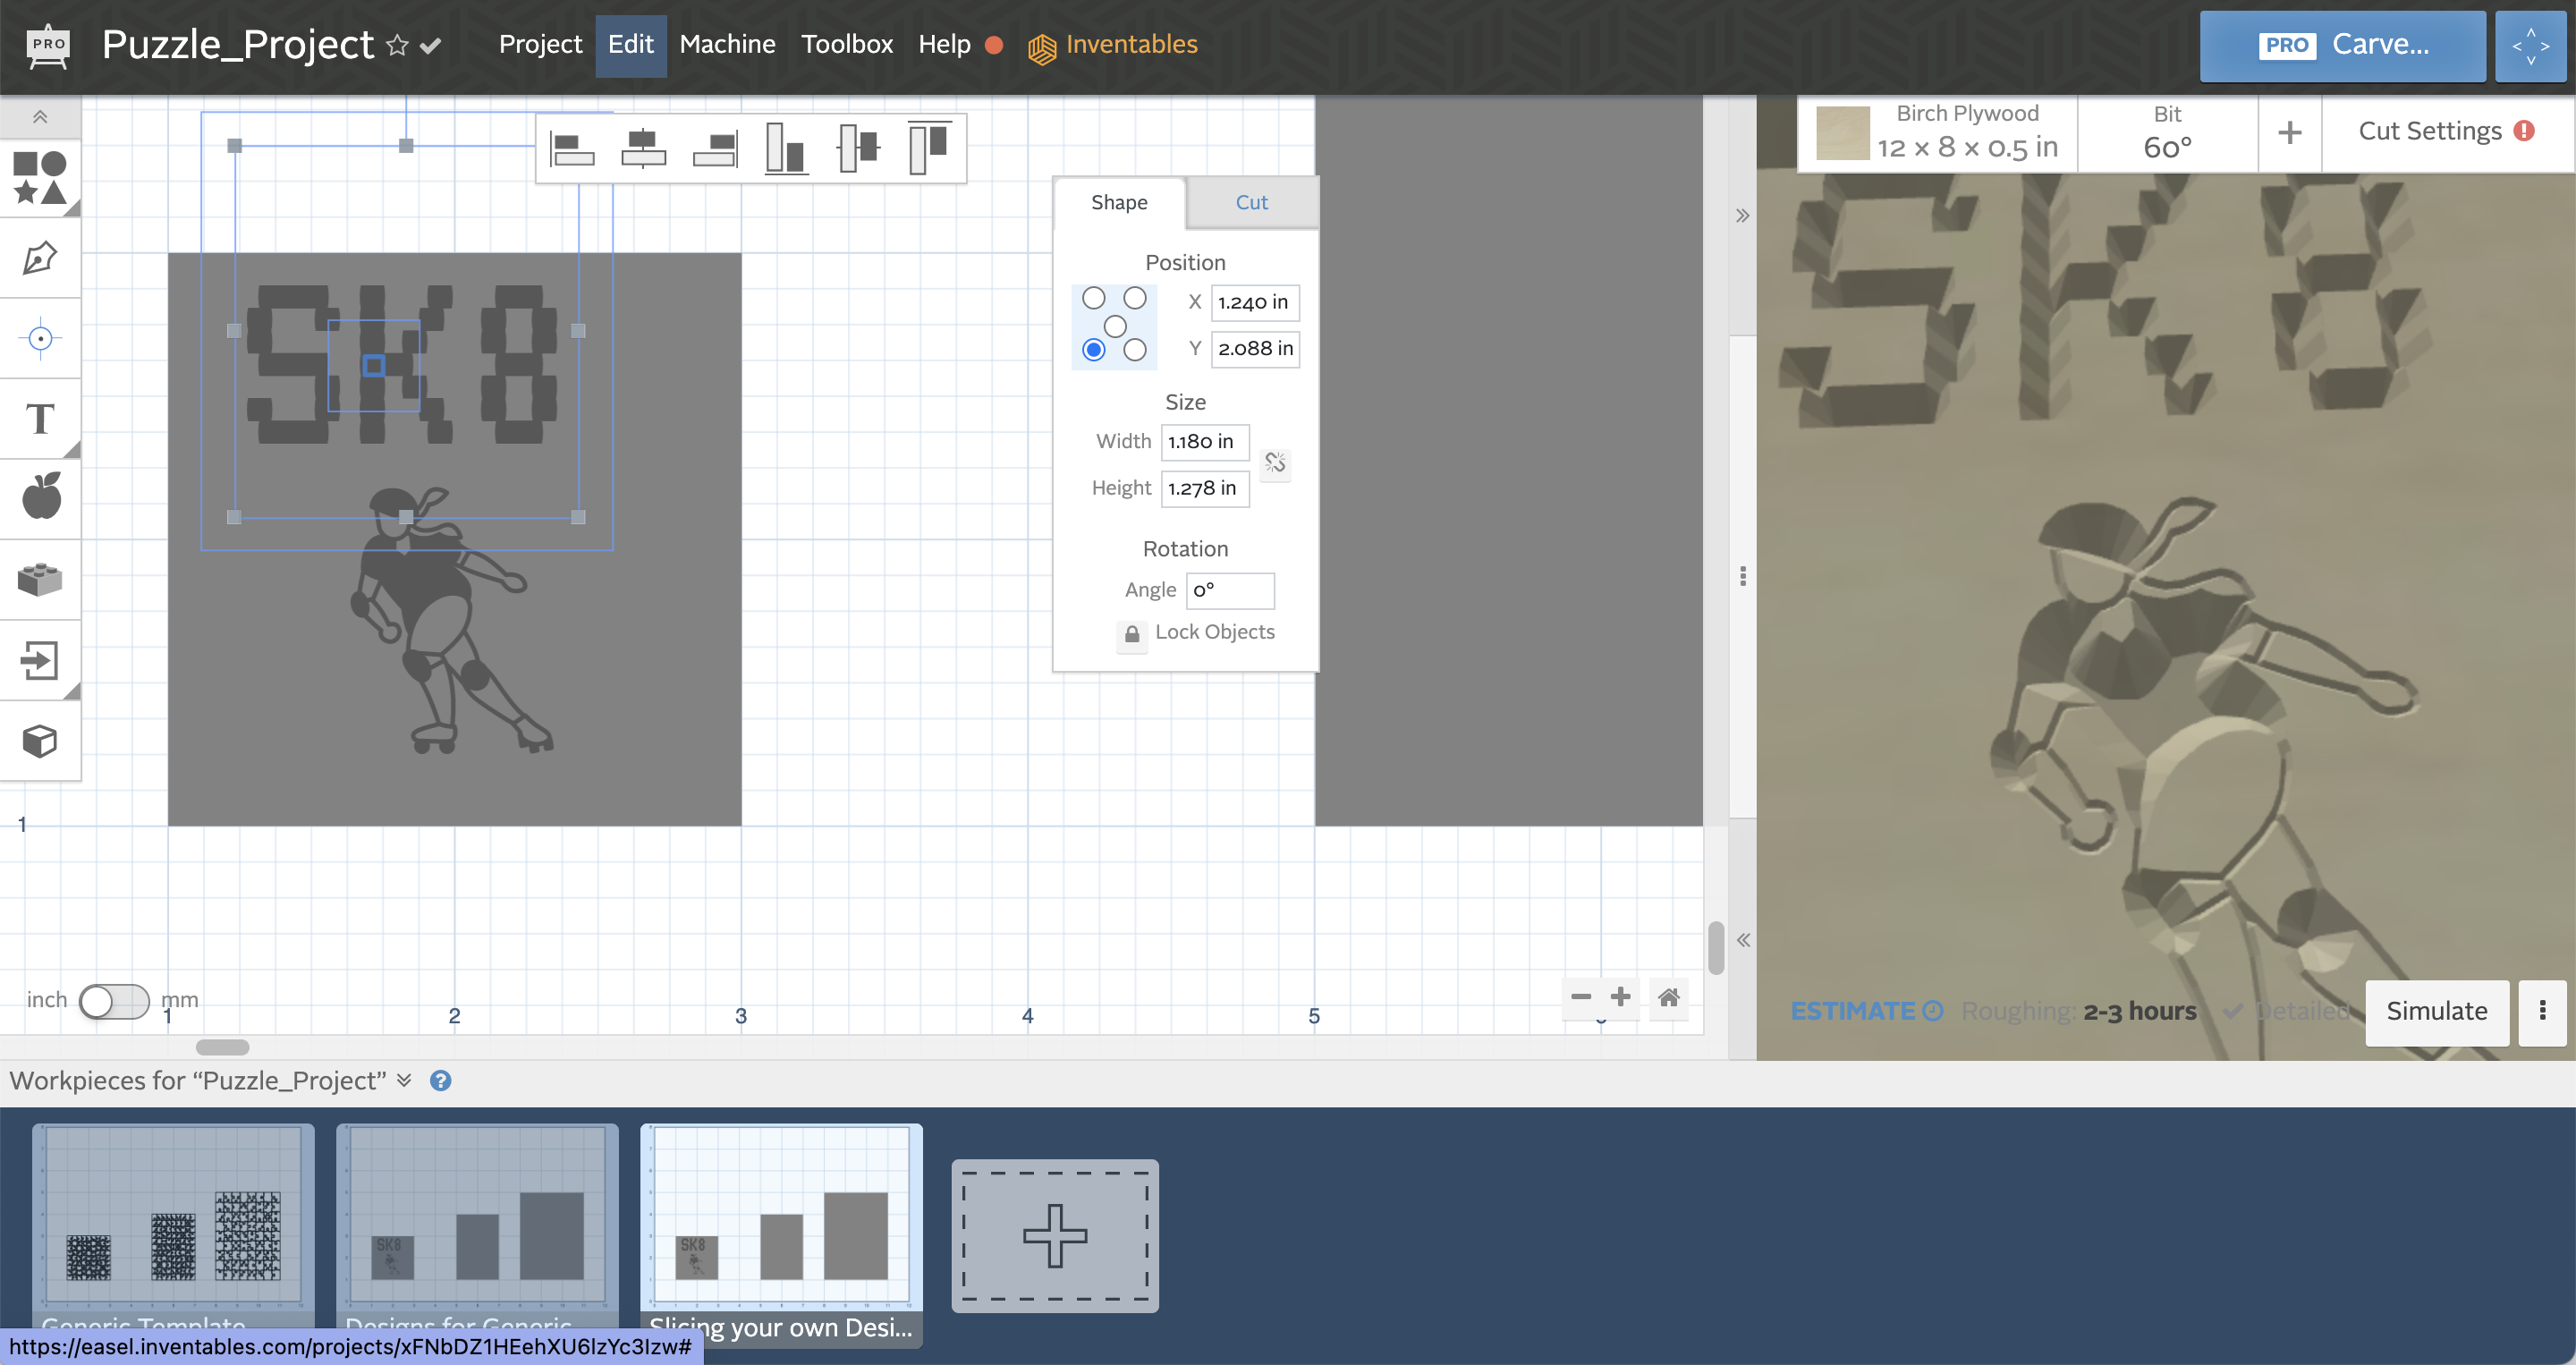This screenshot has height=1365, width=2576.
Task: Click the align-left objects icon
Action: [574, 145]
